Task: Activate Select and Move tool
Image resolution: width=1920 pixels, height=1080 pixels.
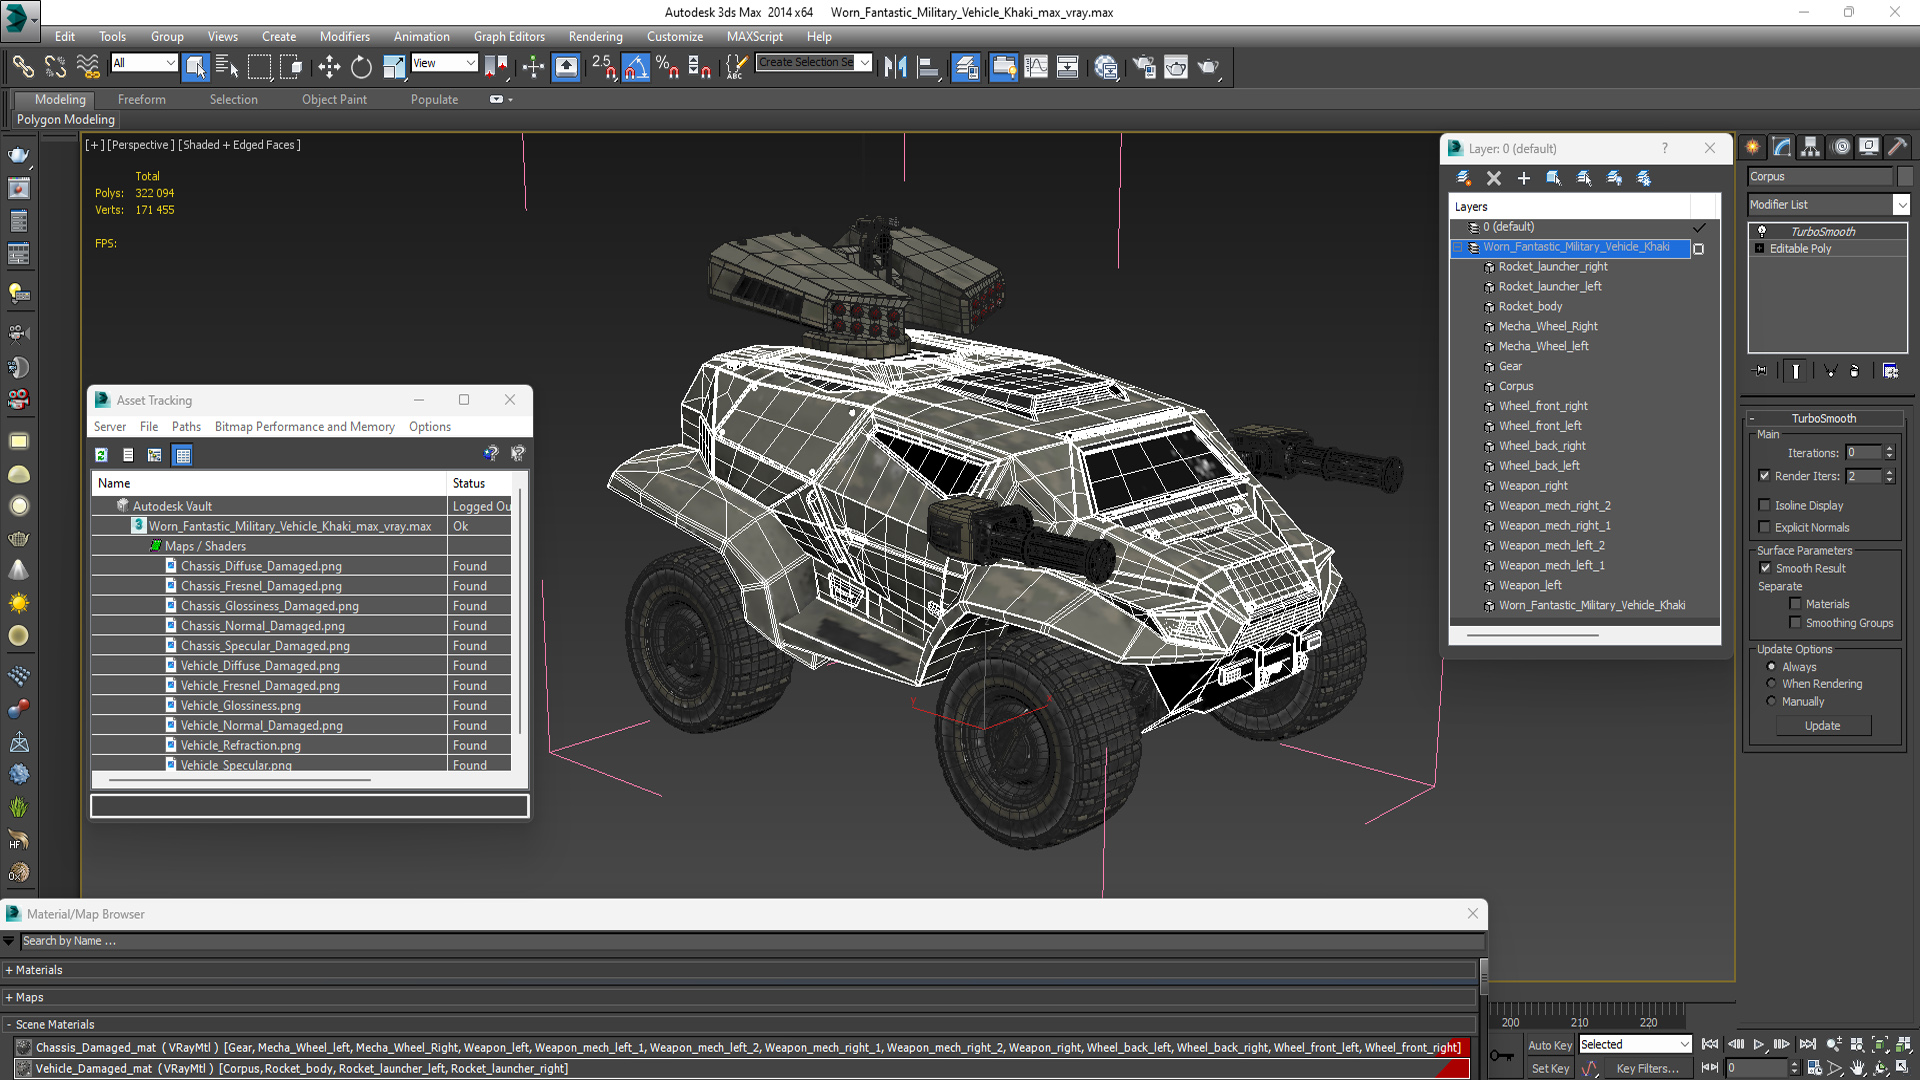Action: (329, 67)
